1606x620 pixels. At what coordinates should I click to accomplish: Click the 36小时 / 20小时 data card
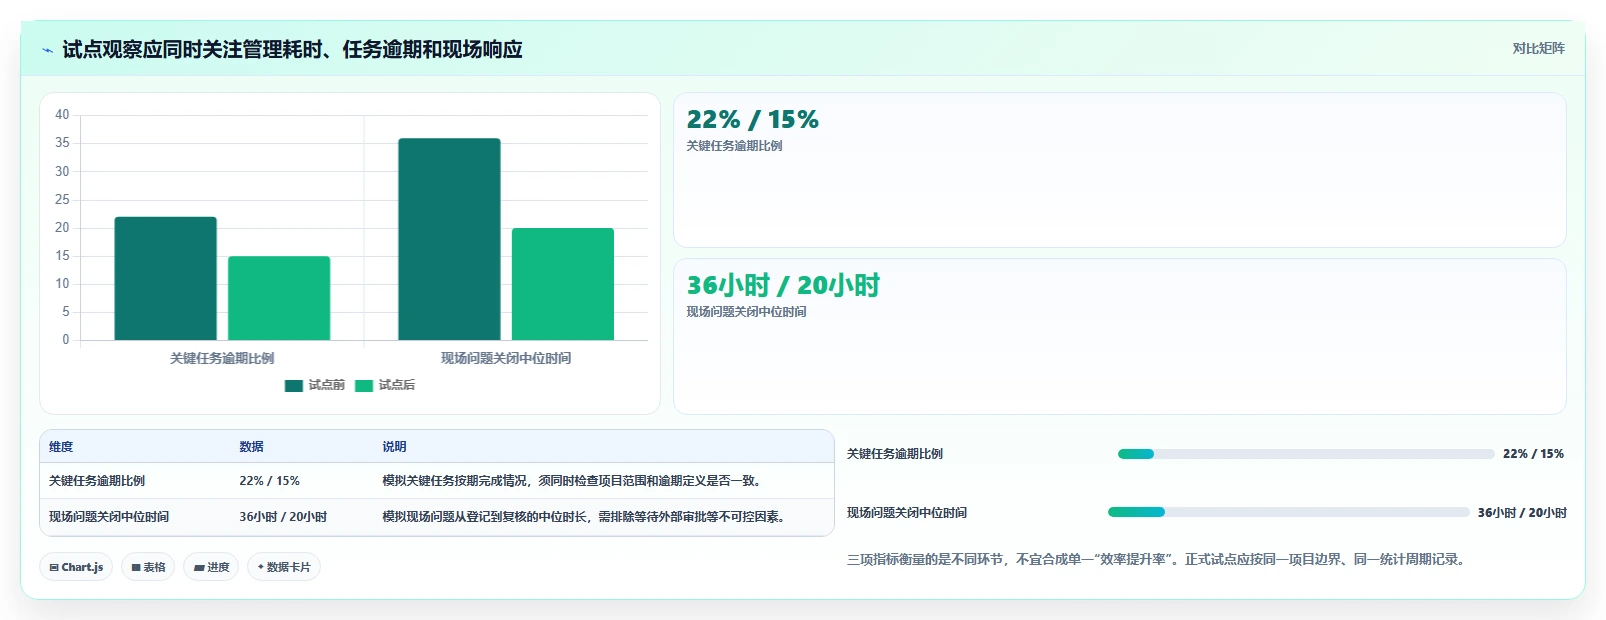click(1120, 336)
